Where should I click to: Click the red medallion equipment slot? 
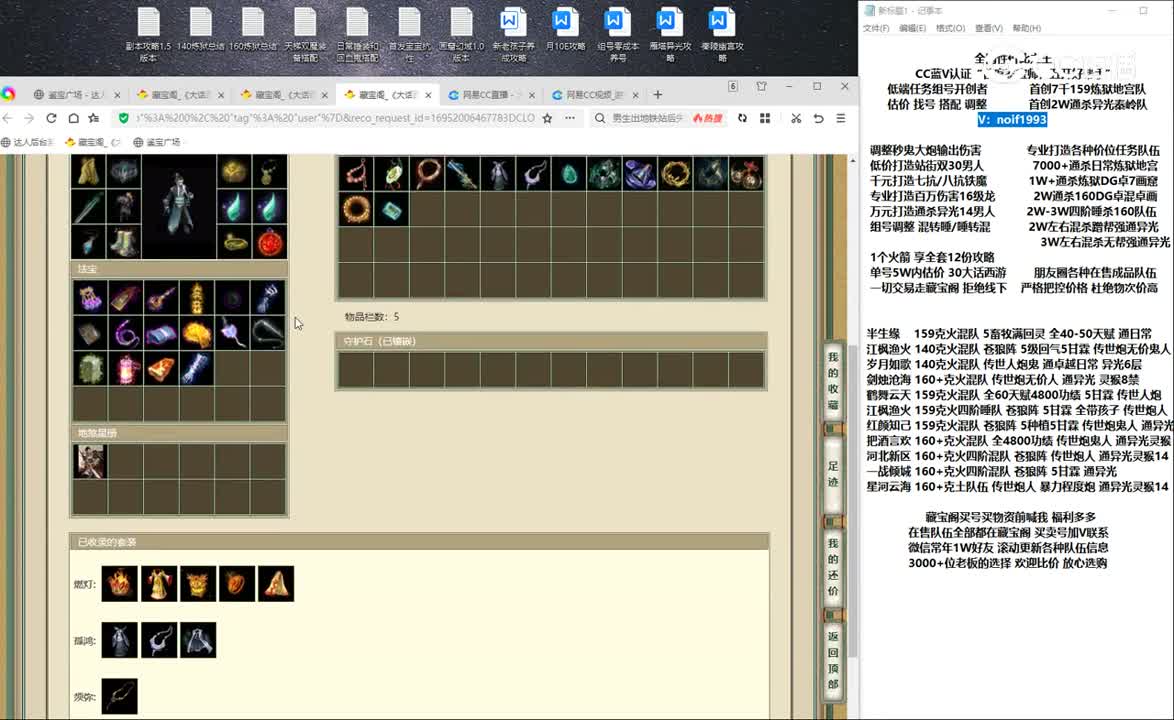pos(270,242)
